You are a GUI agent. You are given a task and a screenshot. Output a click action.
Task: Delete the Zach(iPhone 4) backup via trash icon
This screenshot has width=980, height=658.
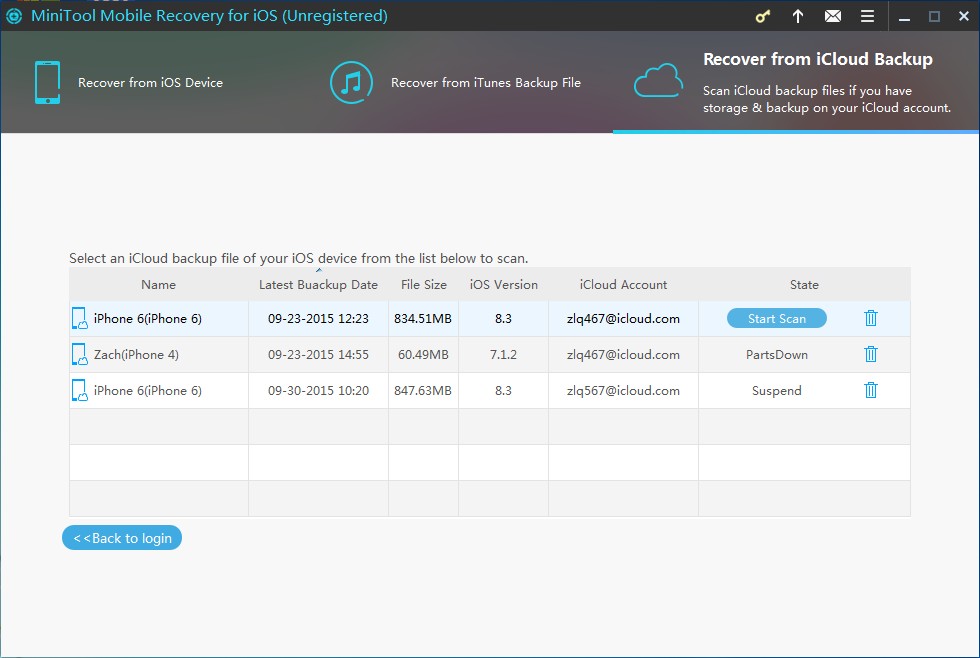[871, 354]
